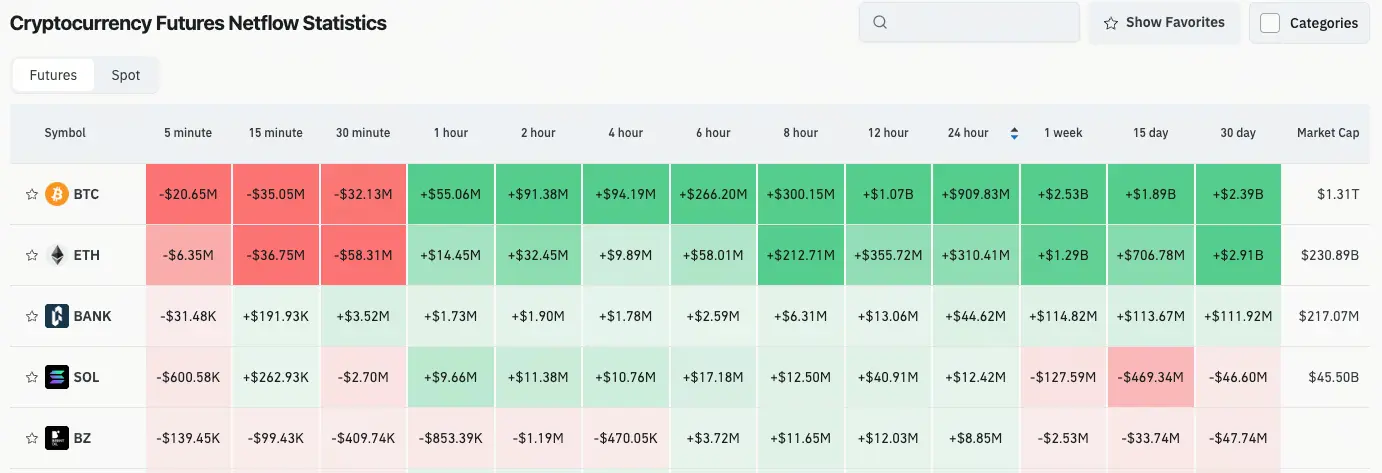The height and width of the screenshot is (473, 1382).
Task: Focus the search input field
Action: coord(969,22)
